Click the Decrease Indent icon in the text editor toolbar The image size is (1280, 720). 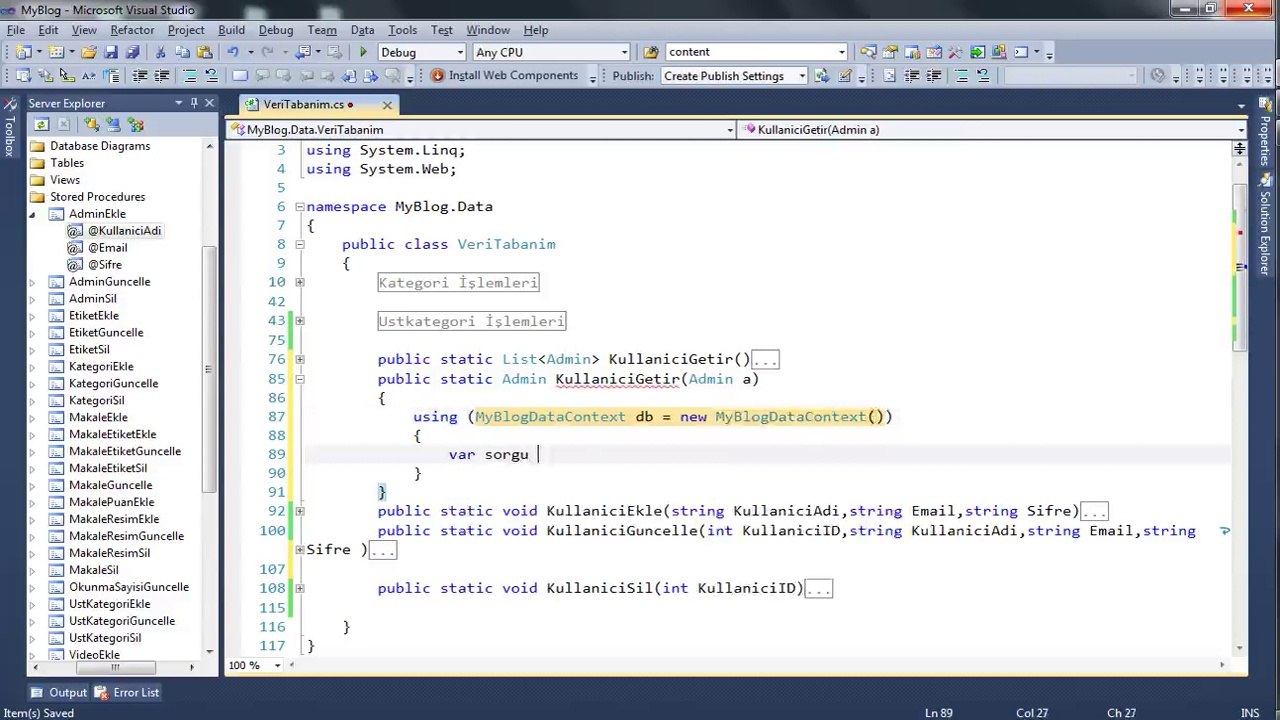[x=140, y=76]
